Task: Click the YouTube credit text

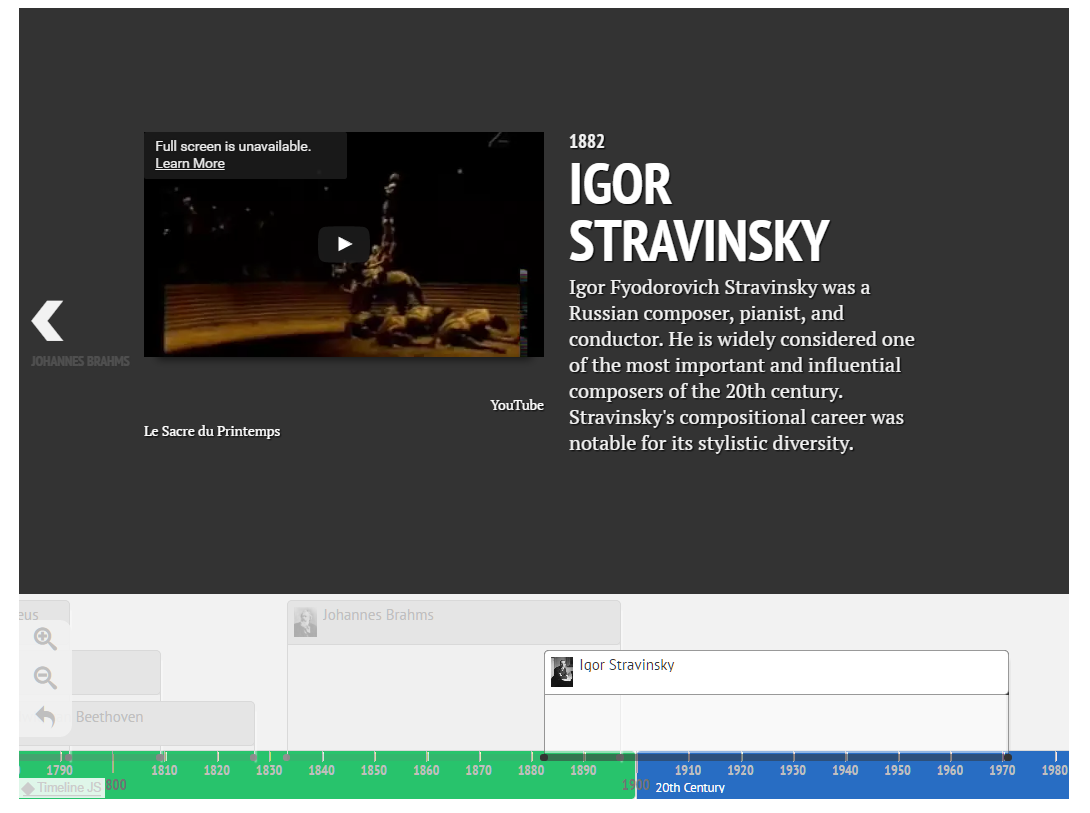Action: click(517, 405)
